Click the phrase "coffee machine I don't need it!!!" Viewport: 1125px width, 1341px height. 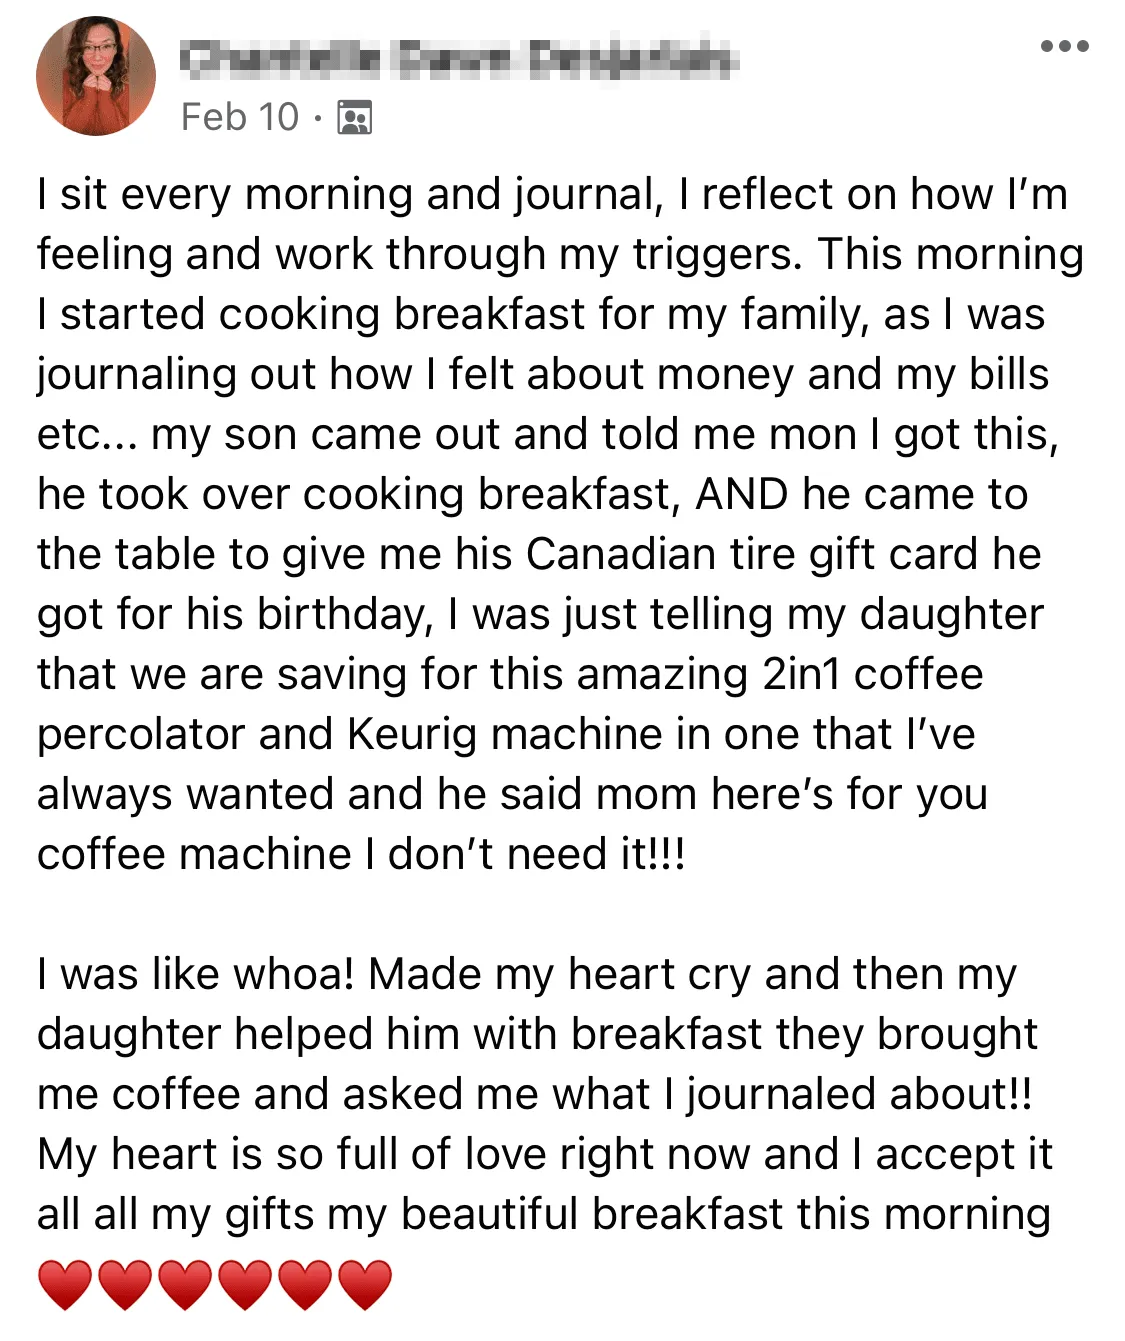click(361, 854)
